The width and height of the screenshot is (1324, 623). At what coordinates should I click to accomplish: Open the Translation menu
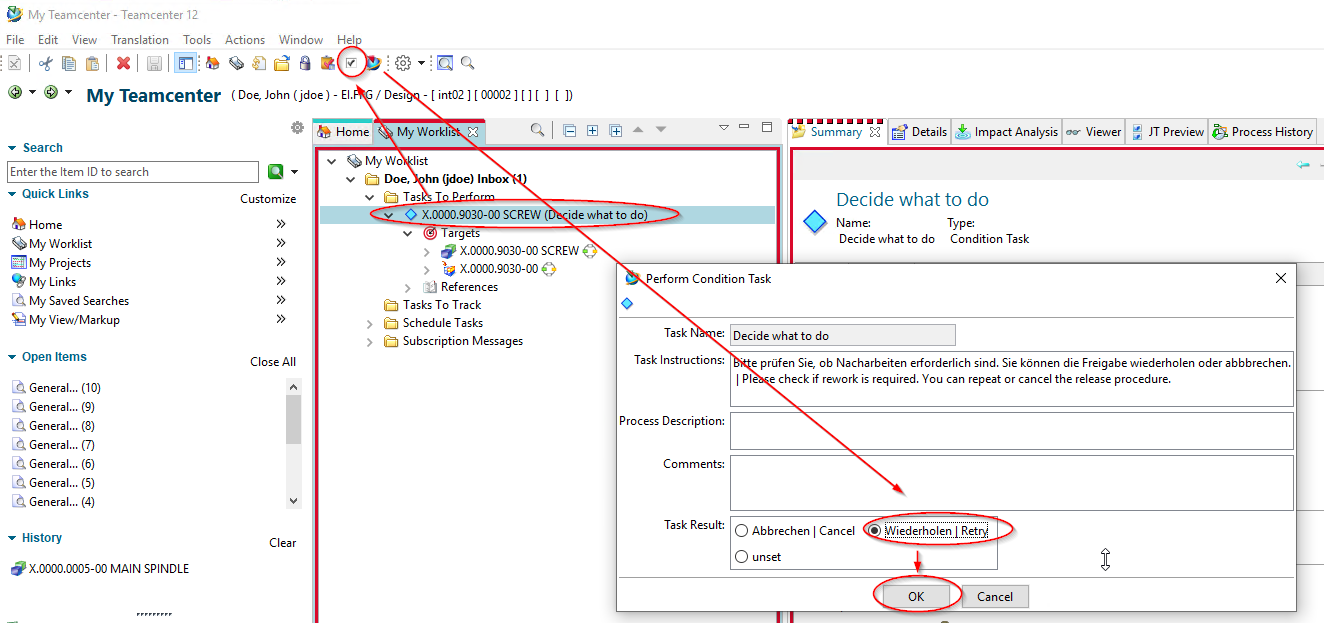coord(139,40)
